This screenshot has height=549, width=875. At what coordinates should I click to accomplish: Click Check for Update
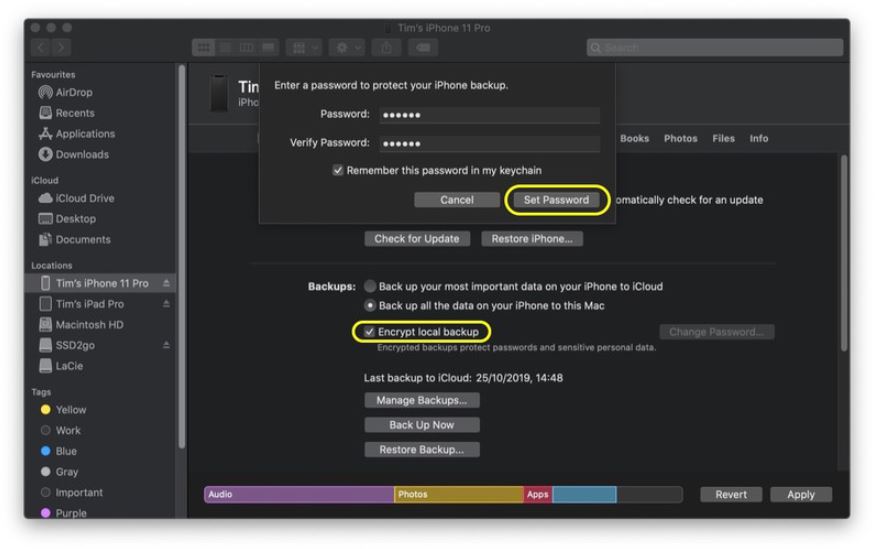pos(417,239)
